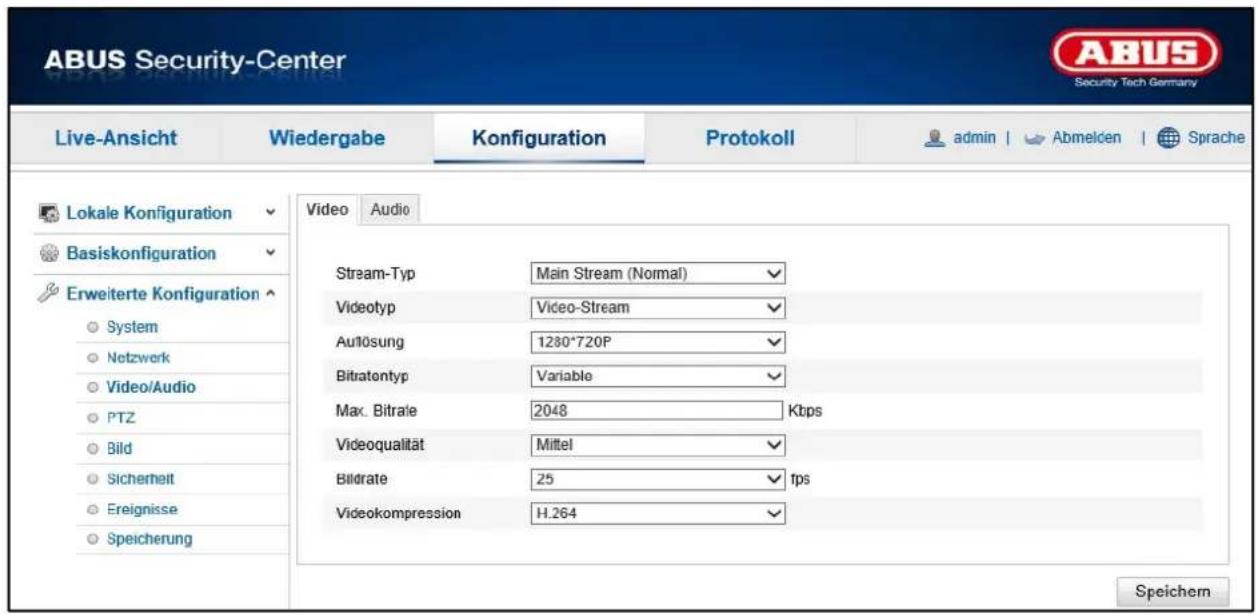This screenshot has width=1257, height=614.
Task: Open the Auflösung dropdown
Action: (x=657, y=342)
